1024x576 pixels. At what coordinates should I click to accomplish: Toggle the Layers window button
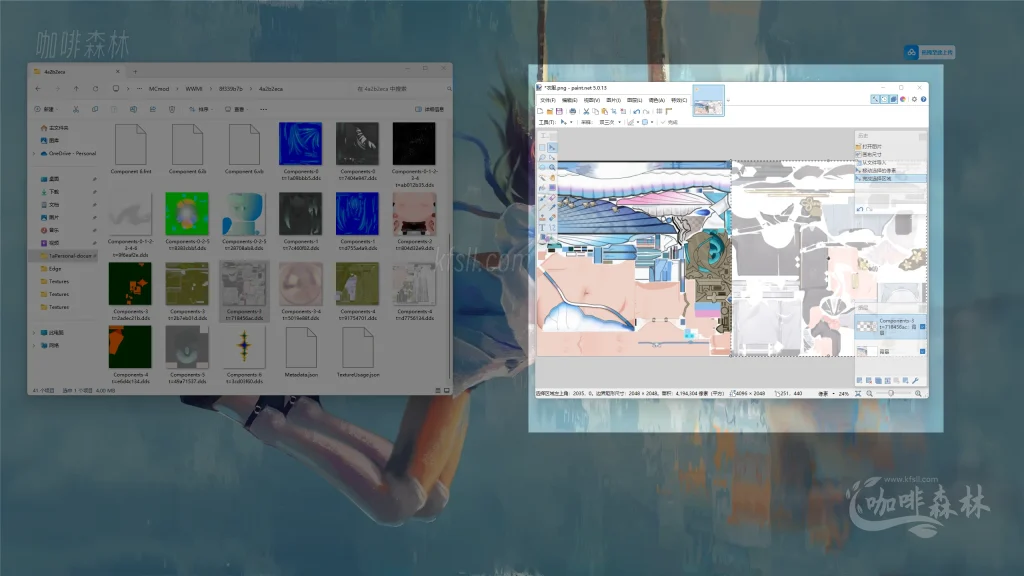(x=893, y=99)
